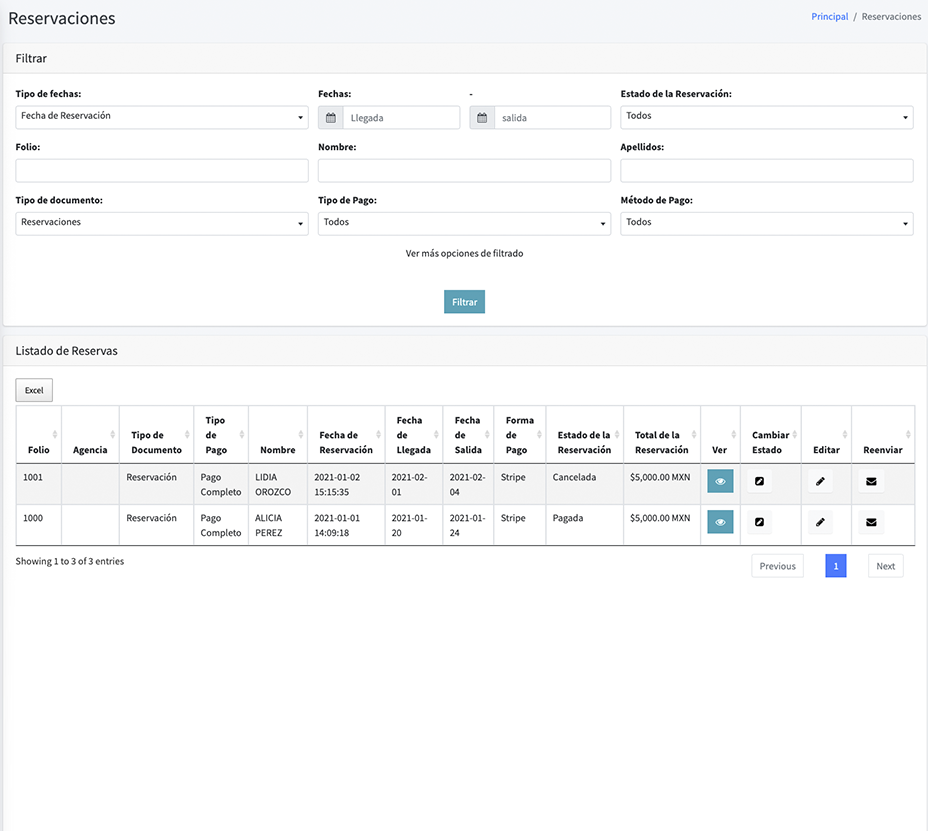
Task: Sort the table by Nombre column
Action: point(277,450)
